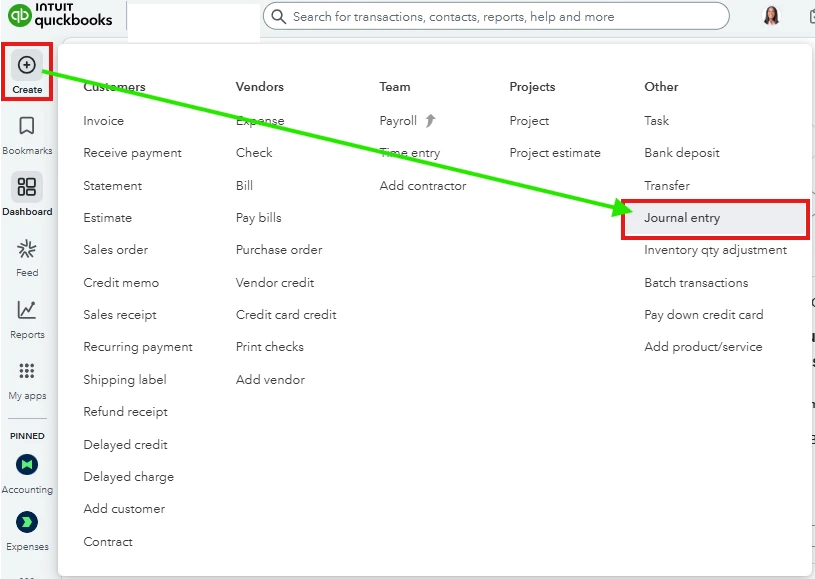815x579 pixels.
Task: Select Sales order
Action: [x=115, y=249]
